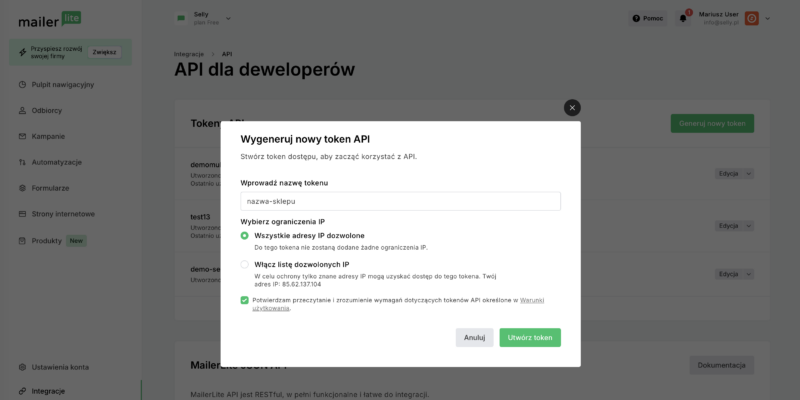Click Edycja button for demomul token
This screenshot has width=800, height=400.
[x=729, y=174]
